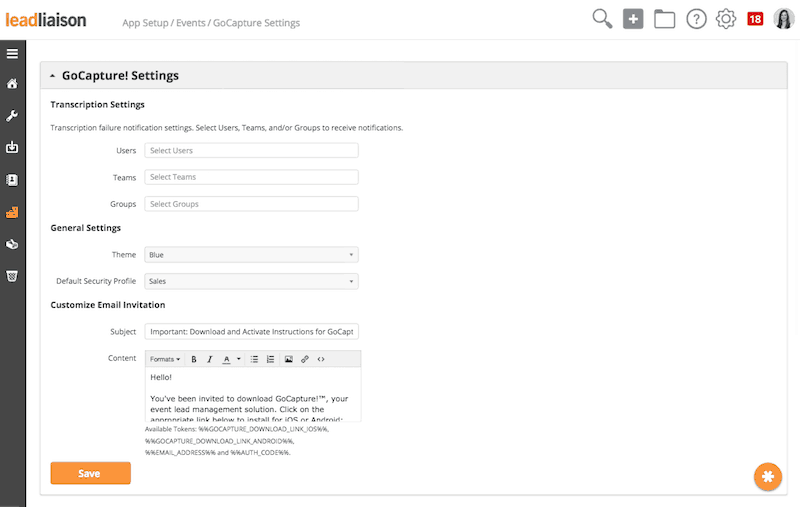Screen dimensions: 800x507
Task: Open the Theme dropdown showing Blue
Action: coord(252,255)
